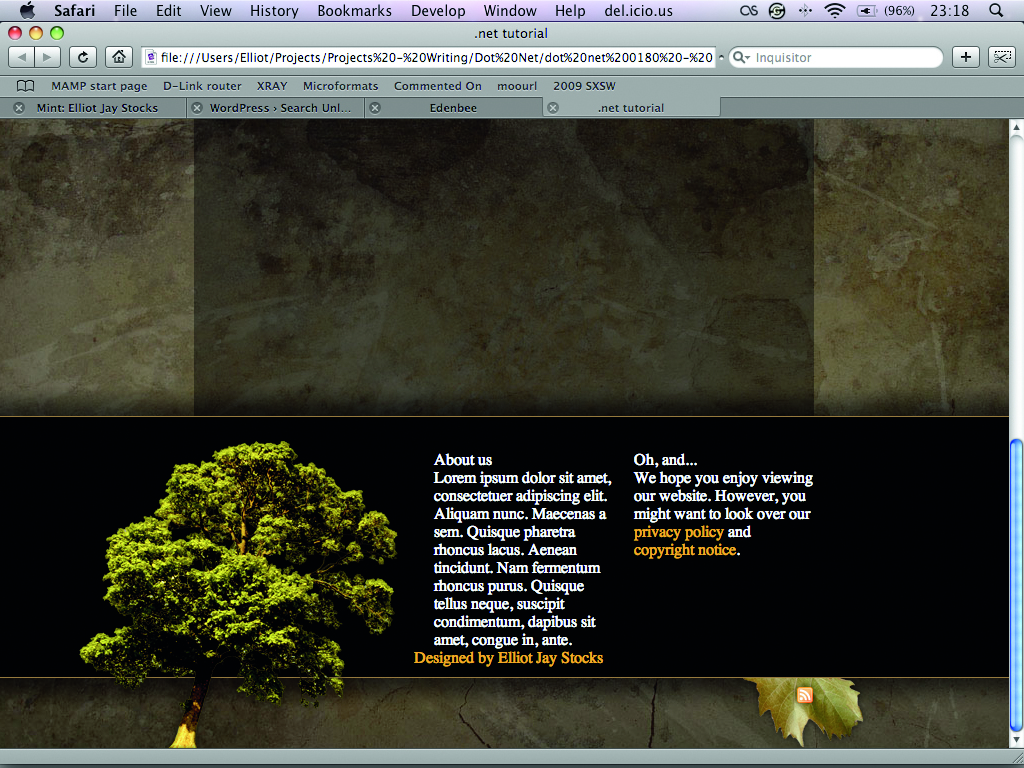Click the vertical scrollbar thumb

pyautogui.click(x=1016, y=585)
